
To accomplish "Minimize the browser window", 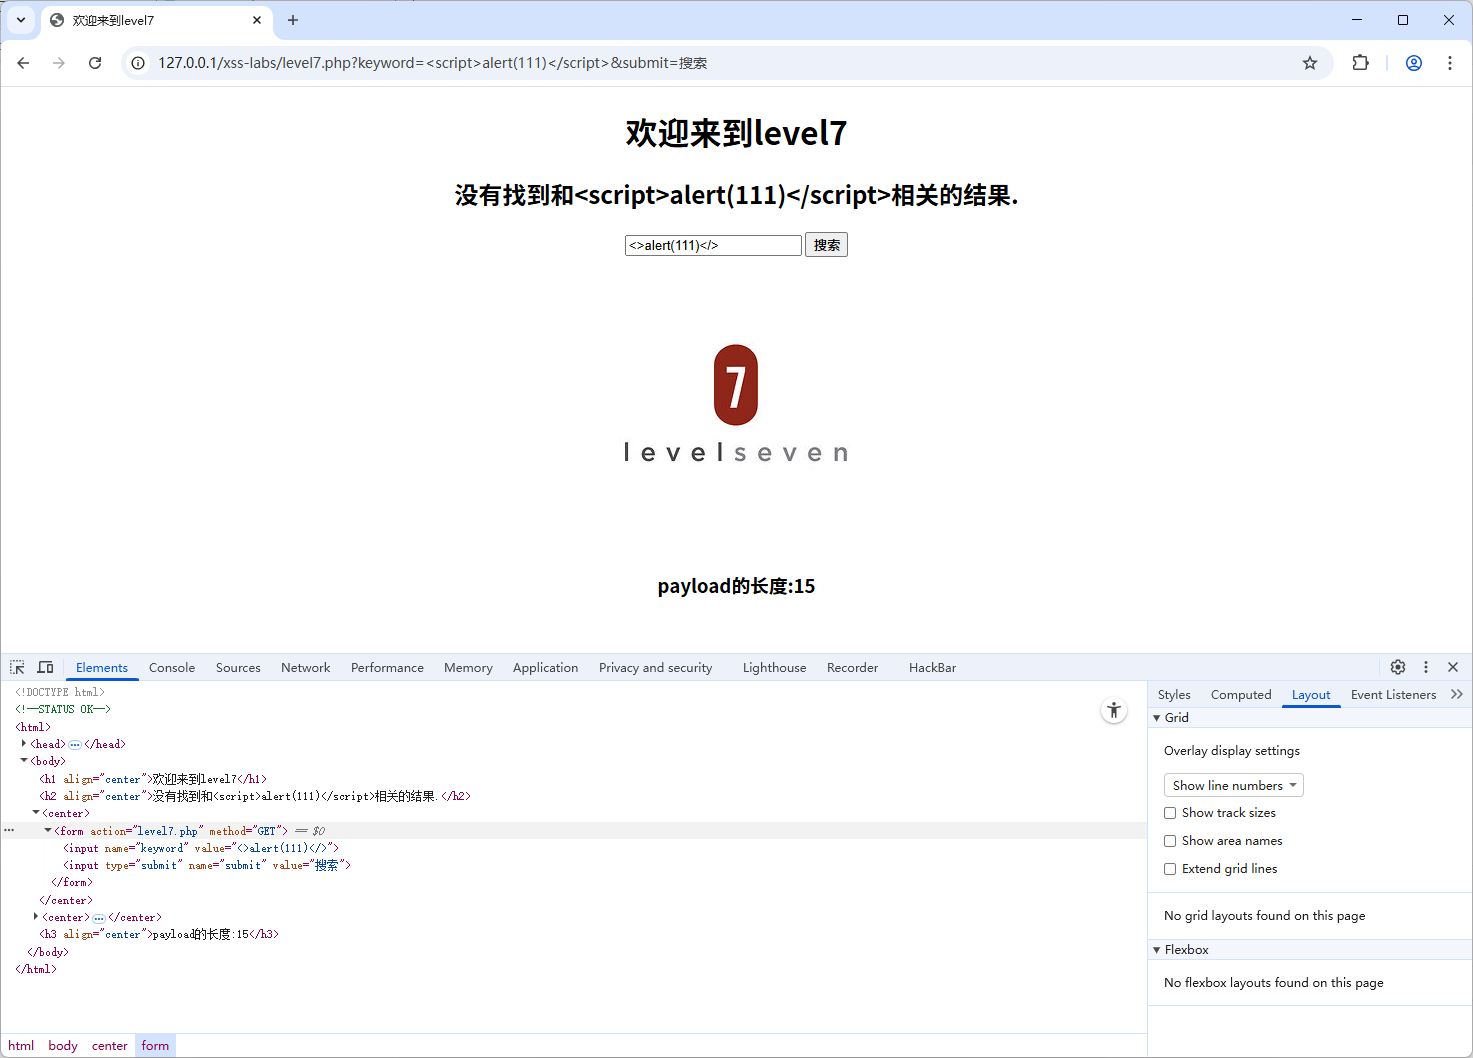I will point(1357,20).
